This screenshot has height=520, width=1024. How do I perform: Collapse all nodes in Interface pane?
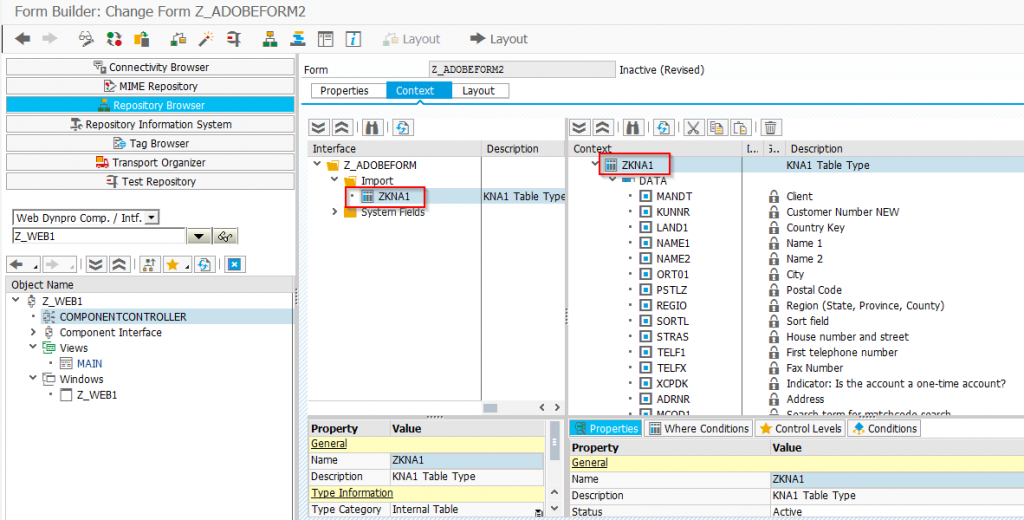(x=342, y=127)
